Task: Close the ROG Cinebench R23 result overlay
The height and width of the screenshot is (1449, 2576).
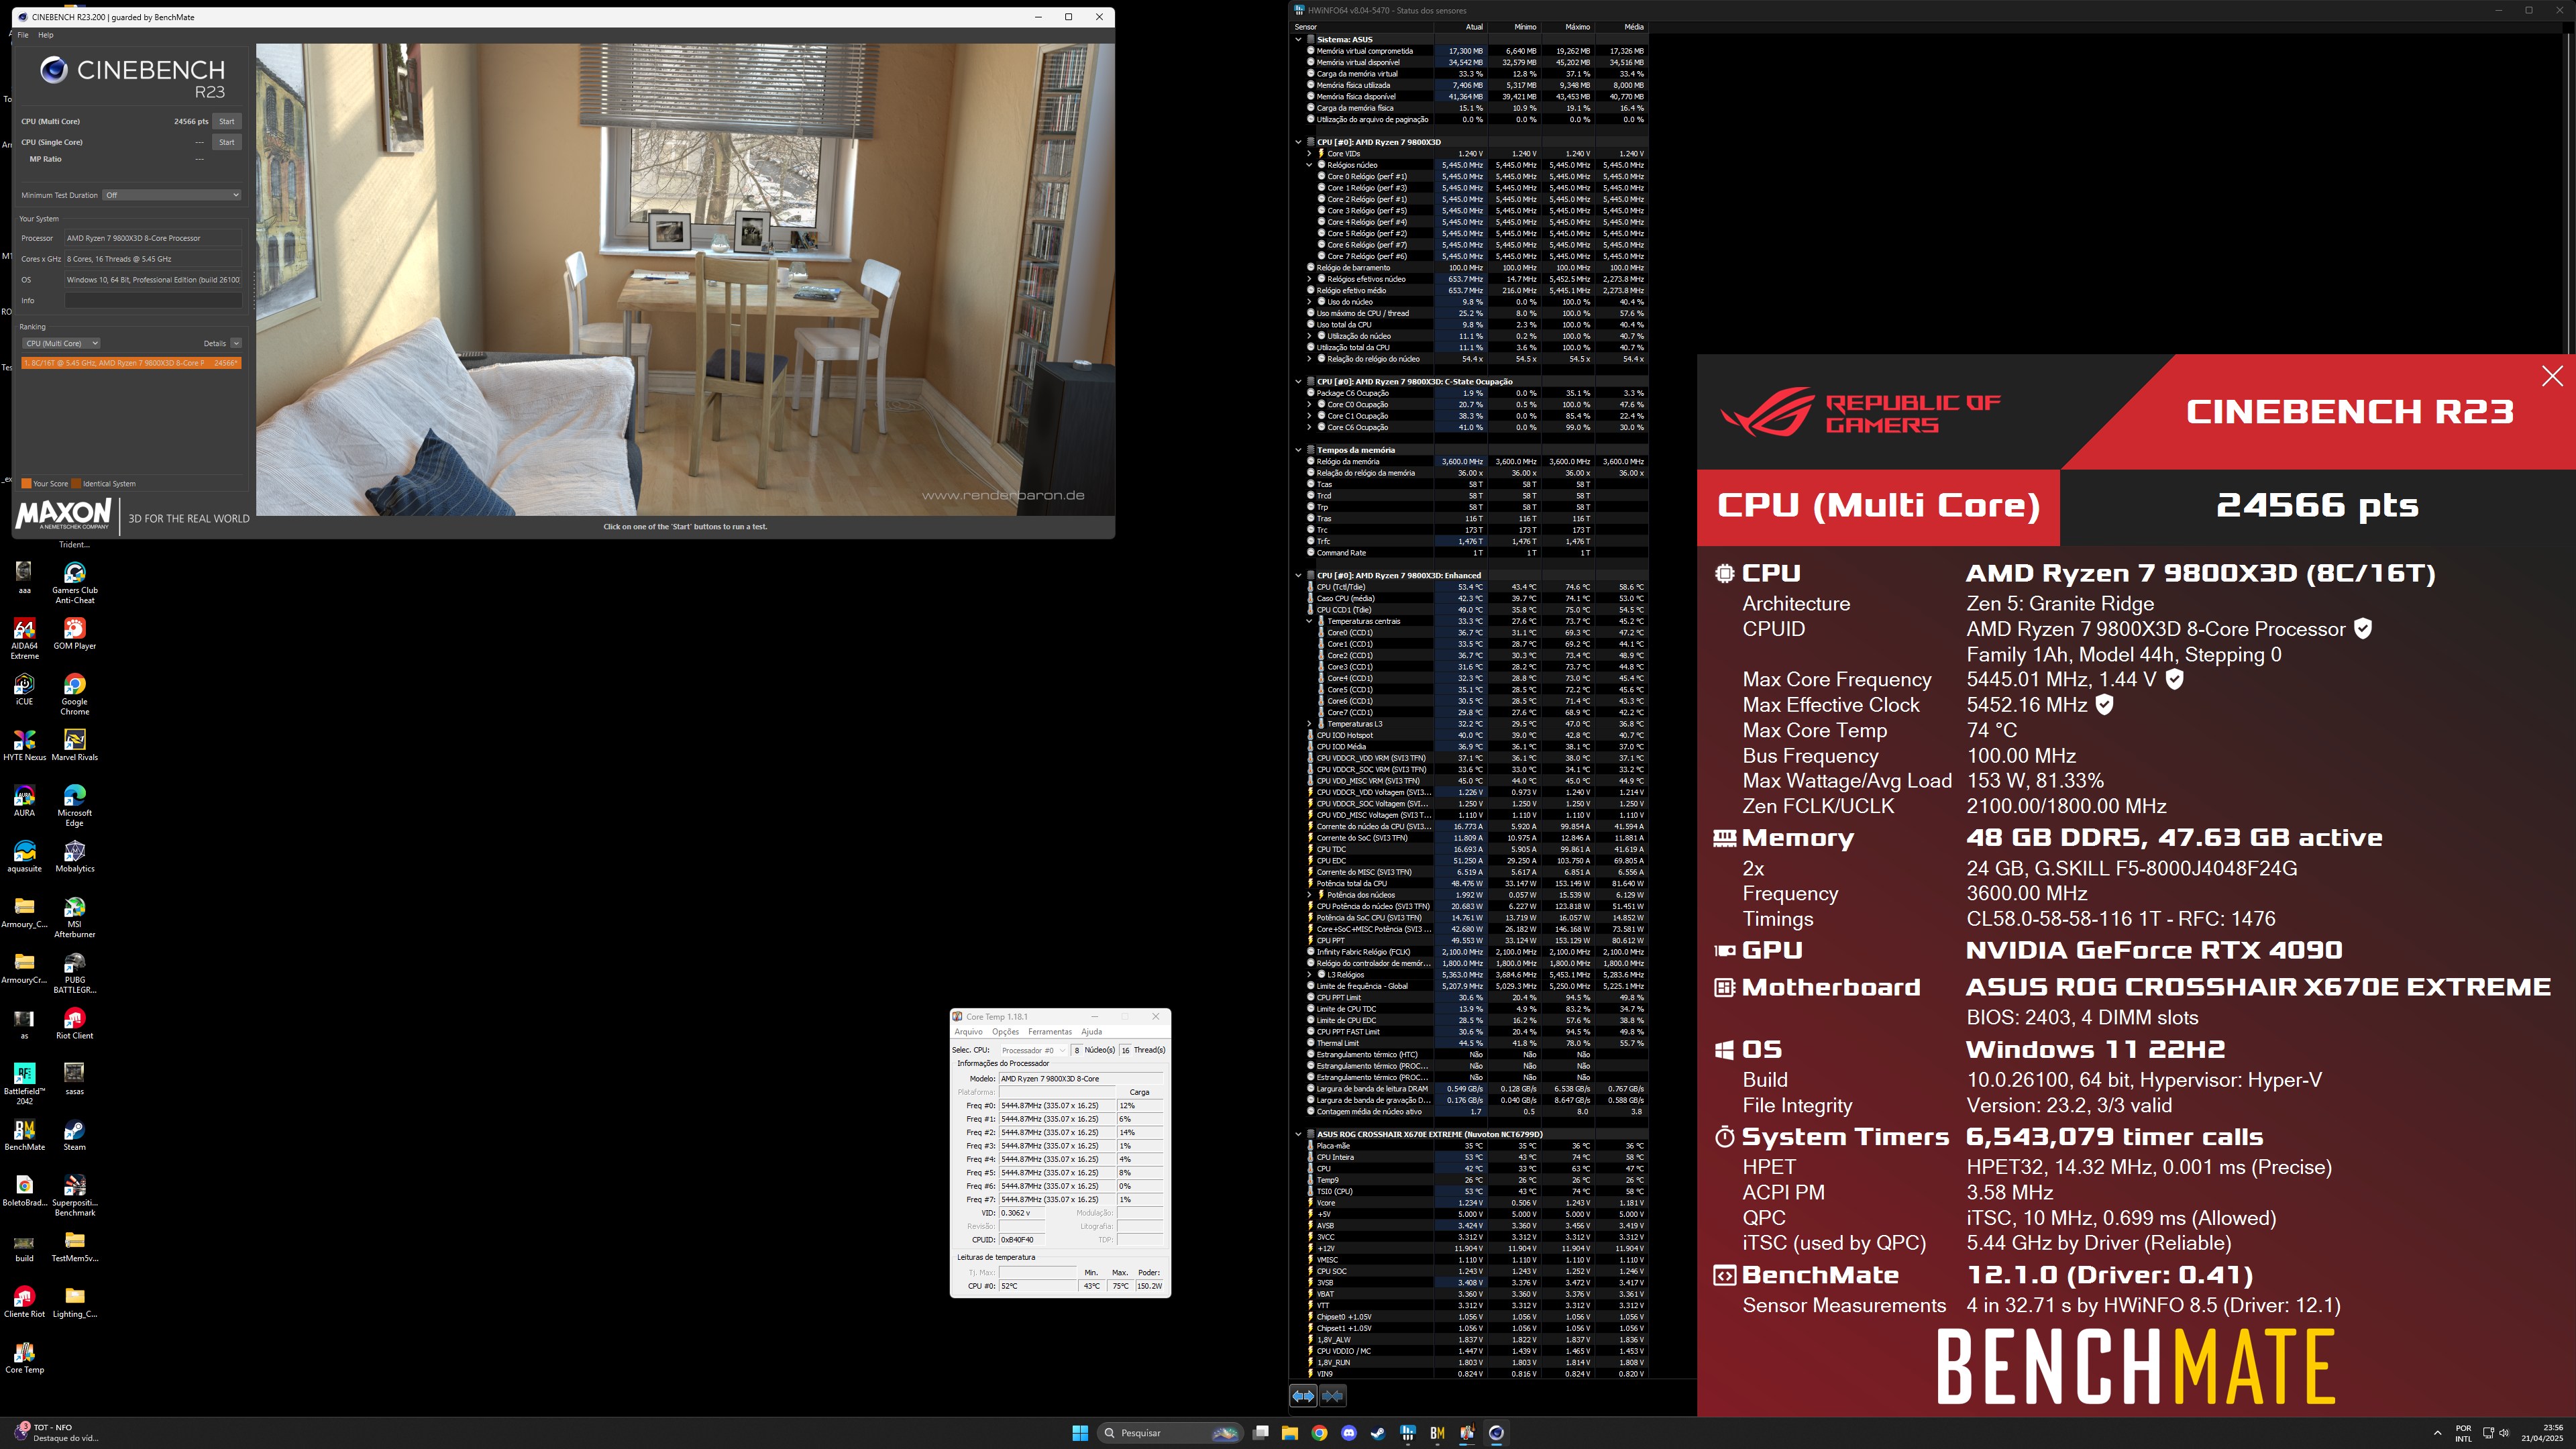Action: [2552, 376]
